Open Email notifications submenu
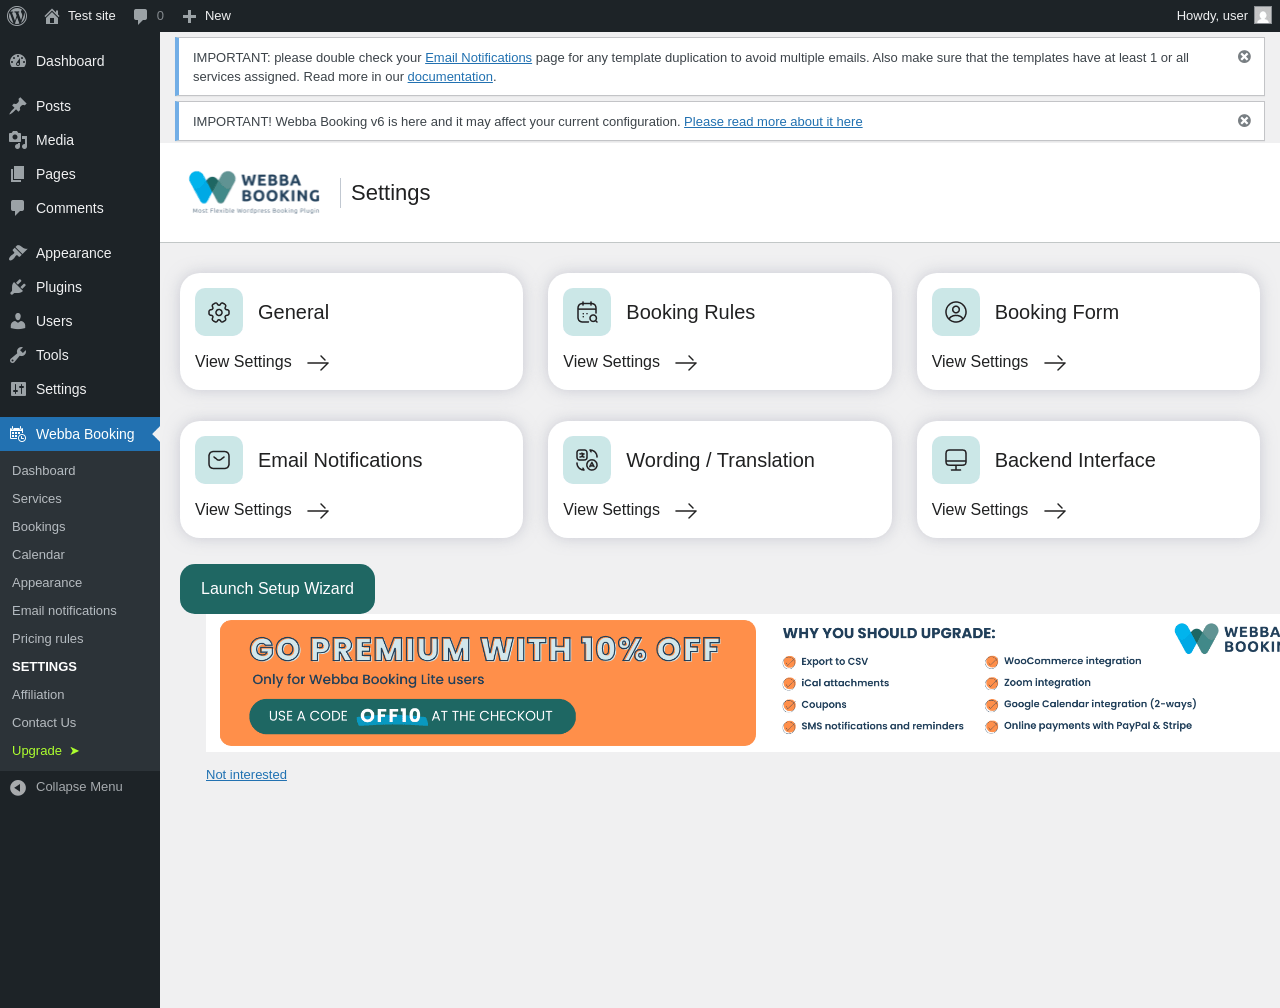1280x1008 pixels. tap(80, 610)
